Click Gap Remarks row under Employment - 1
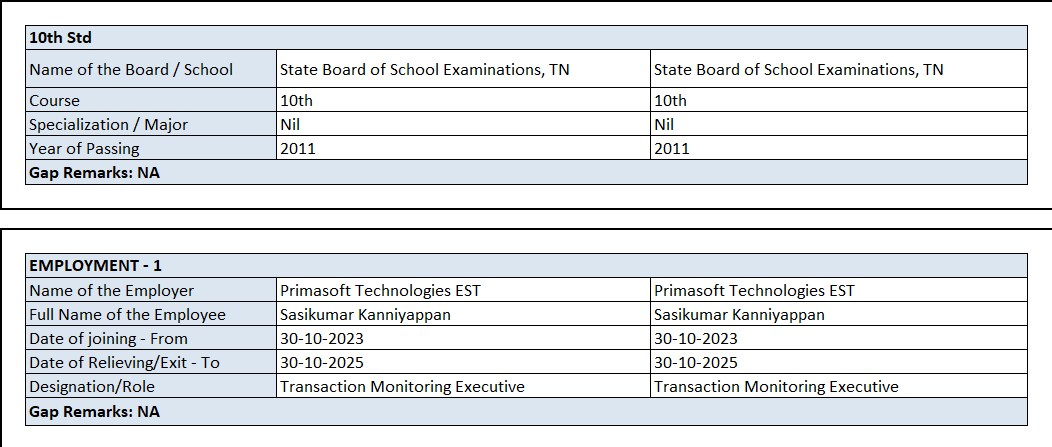Image resolution: width=1052 pixels, height=447 pixels. point(94,411)
